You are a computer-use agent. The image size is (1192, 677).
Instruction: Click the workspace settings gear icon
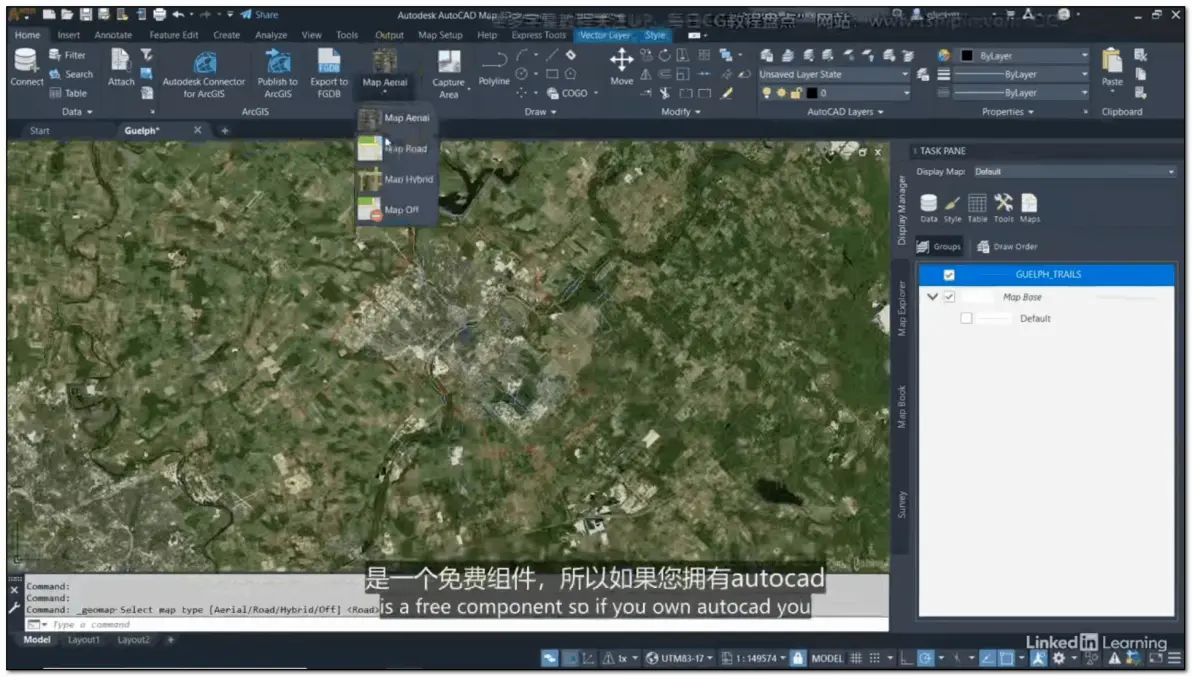pyautogui.click(x=1058, y=659)
